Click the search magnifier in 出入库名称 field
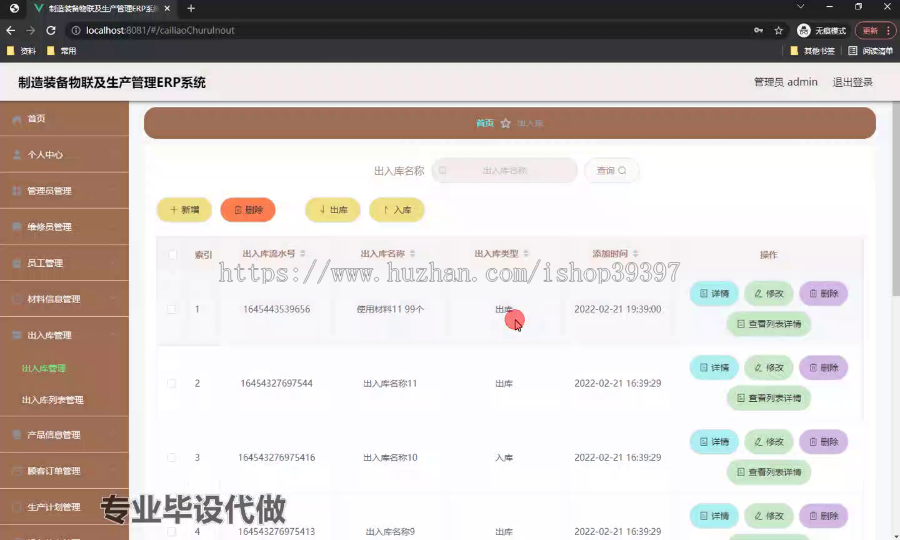Image resolution: width=900 pixels, height=540 pixels. coord(443,170)
